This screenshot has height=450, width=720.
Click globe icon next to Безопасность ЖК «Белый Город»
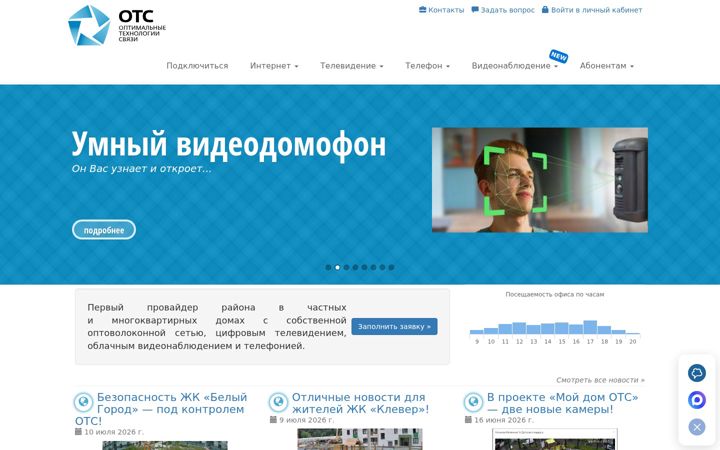tap(83, 402)
